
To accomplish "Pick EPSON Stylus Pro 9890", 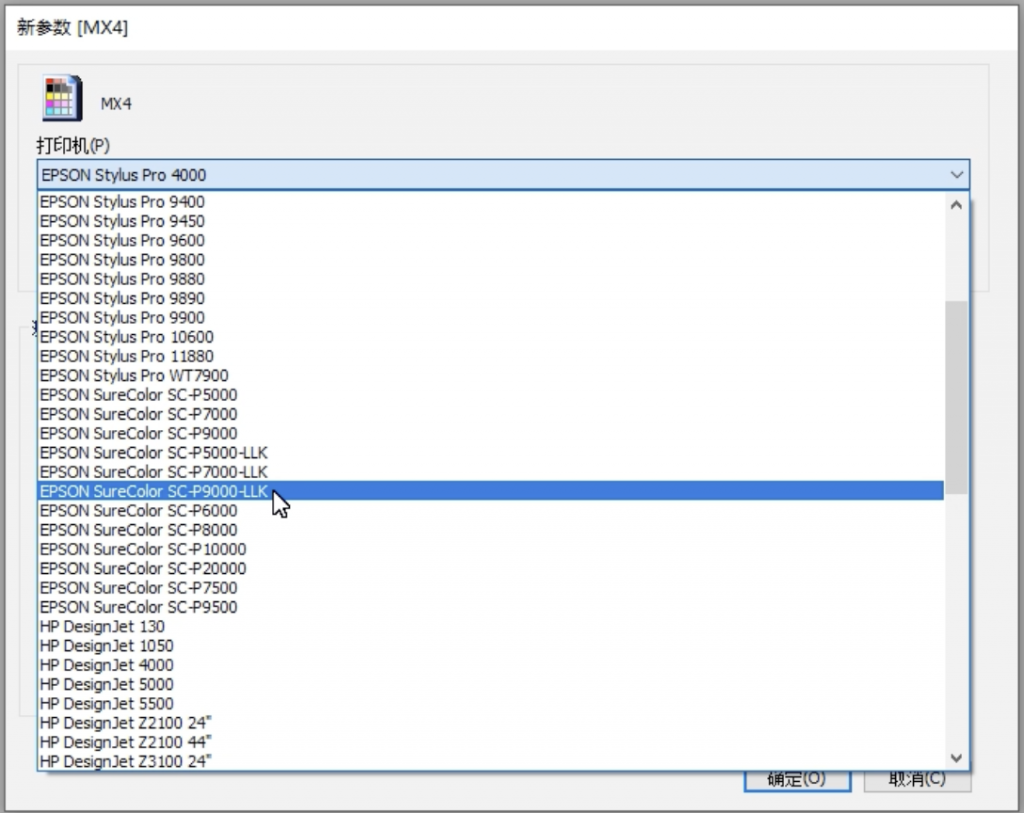I will (490, 298).
